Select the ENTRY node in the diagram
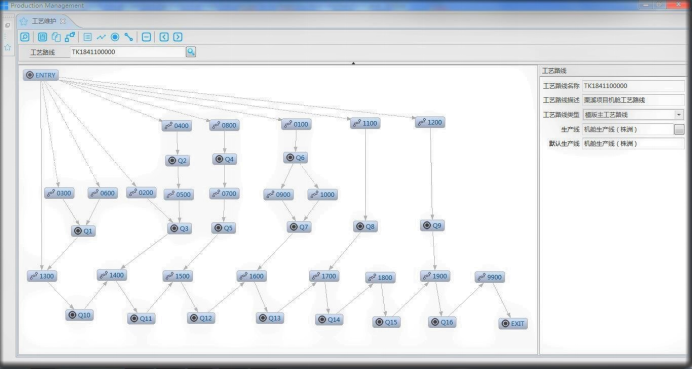 point(41,75)
